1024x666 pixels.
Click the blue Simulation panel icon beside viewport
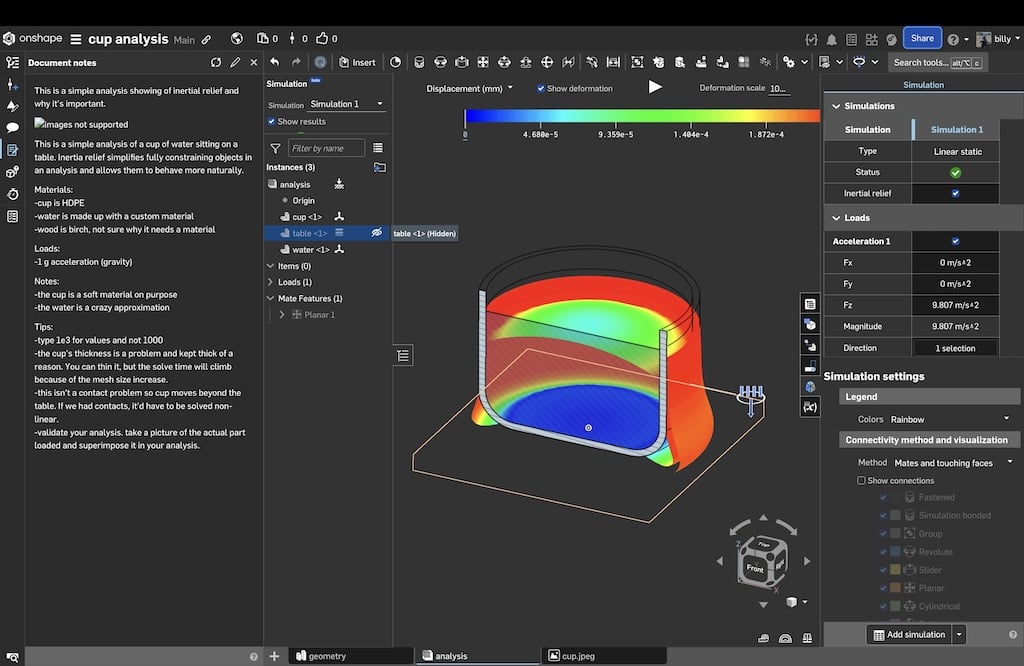tap(810, 387)
